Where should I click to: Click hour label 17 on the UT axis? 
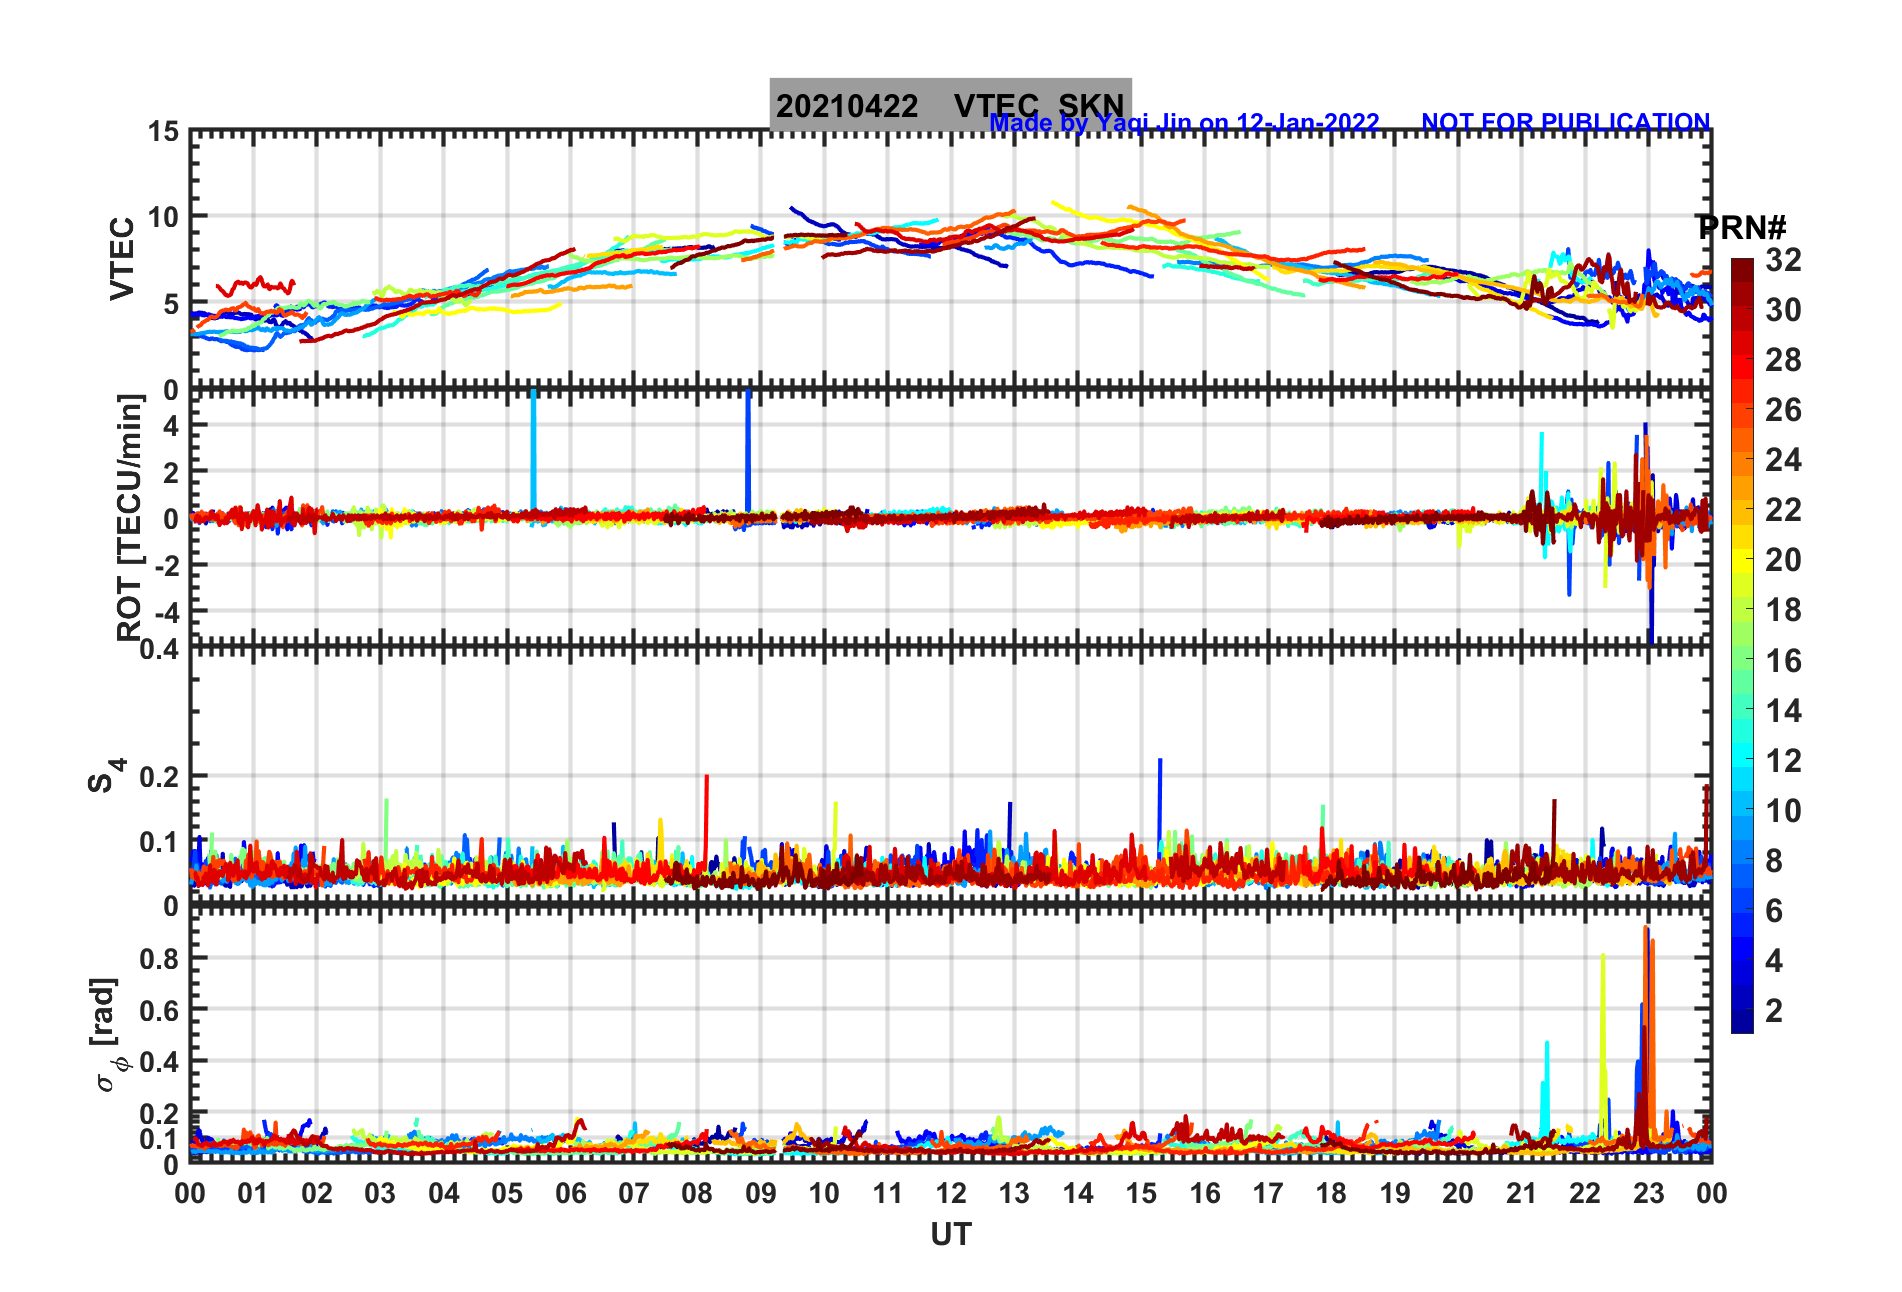[1268, 1193]
